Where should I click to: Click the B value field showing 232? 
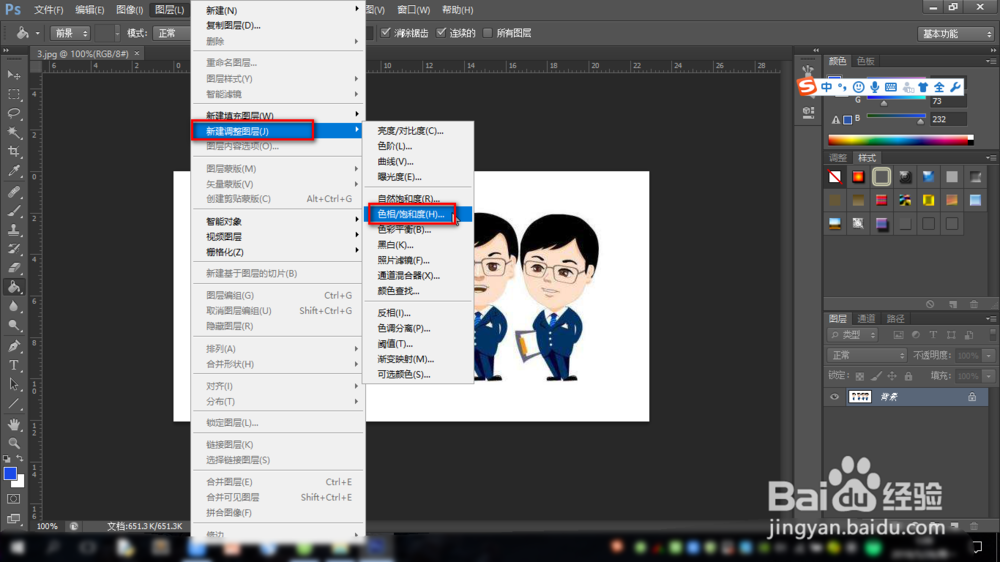click(948, 119)
